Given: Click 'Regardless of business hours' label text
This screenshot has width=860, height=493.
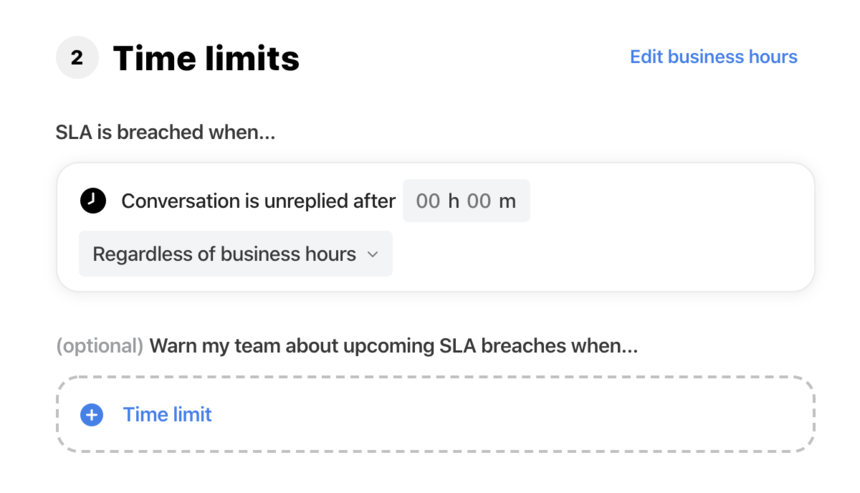Looking at the screenshot, I should tap(224, 254).
